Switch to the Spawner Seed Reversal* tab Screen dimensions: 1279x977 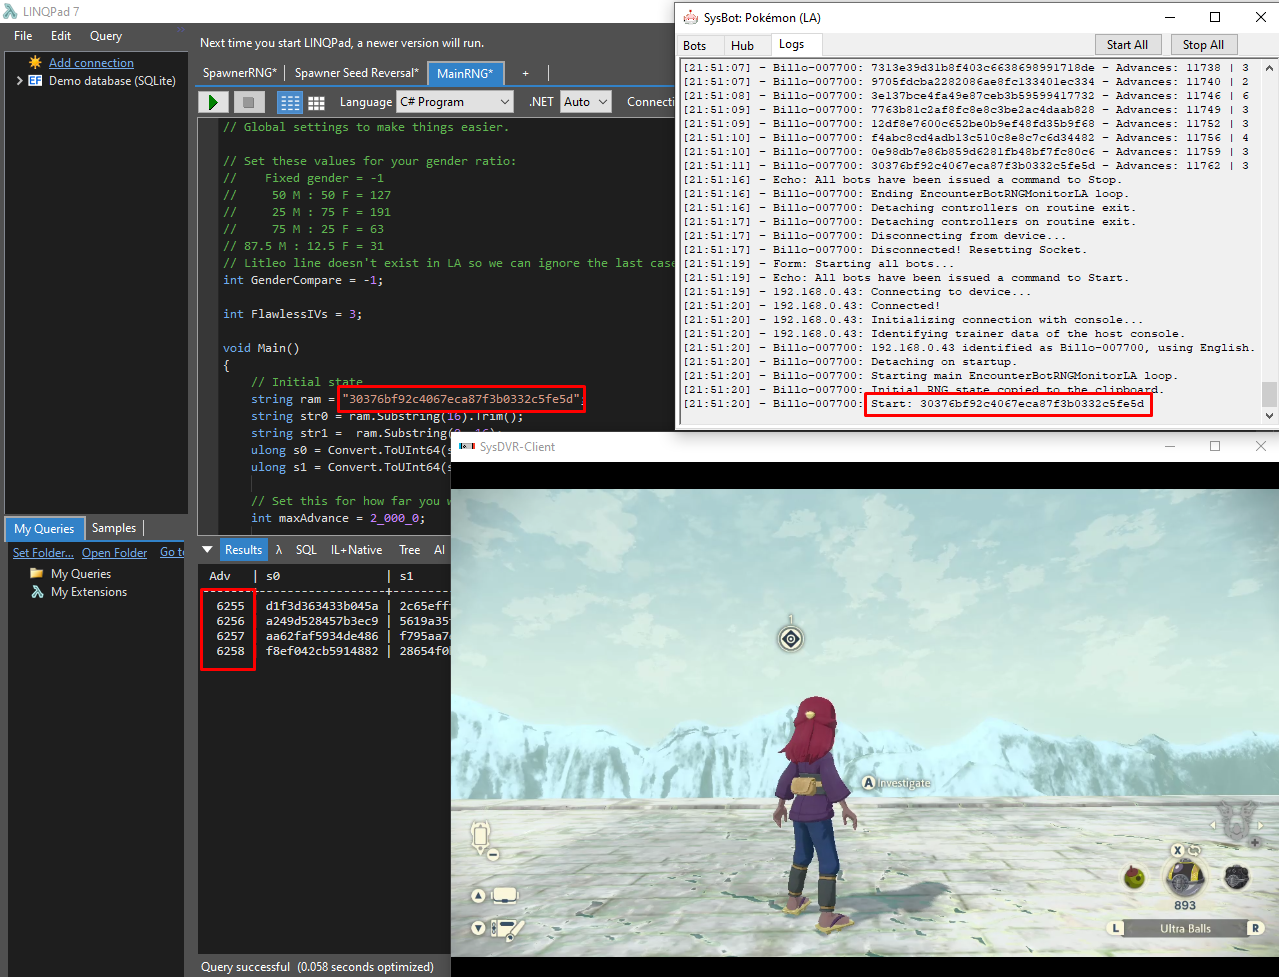coord(357,73)
